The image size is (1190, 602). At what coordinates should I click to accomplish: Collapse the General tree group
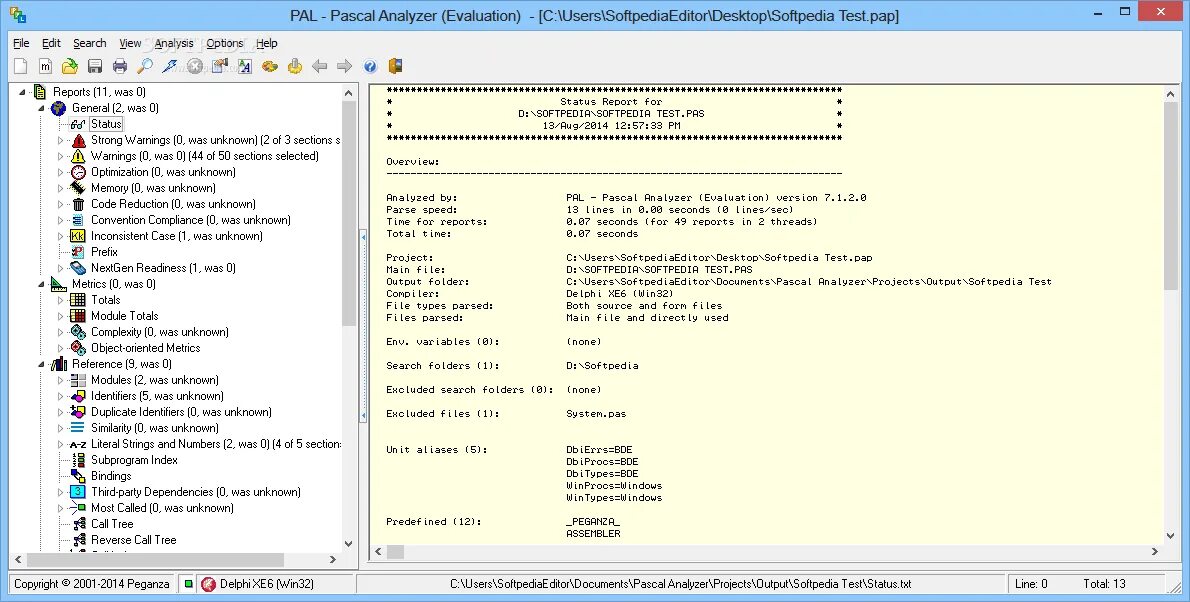click(x=41, y=109)
